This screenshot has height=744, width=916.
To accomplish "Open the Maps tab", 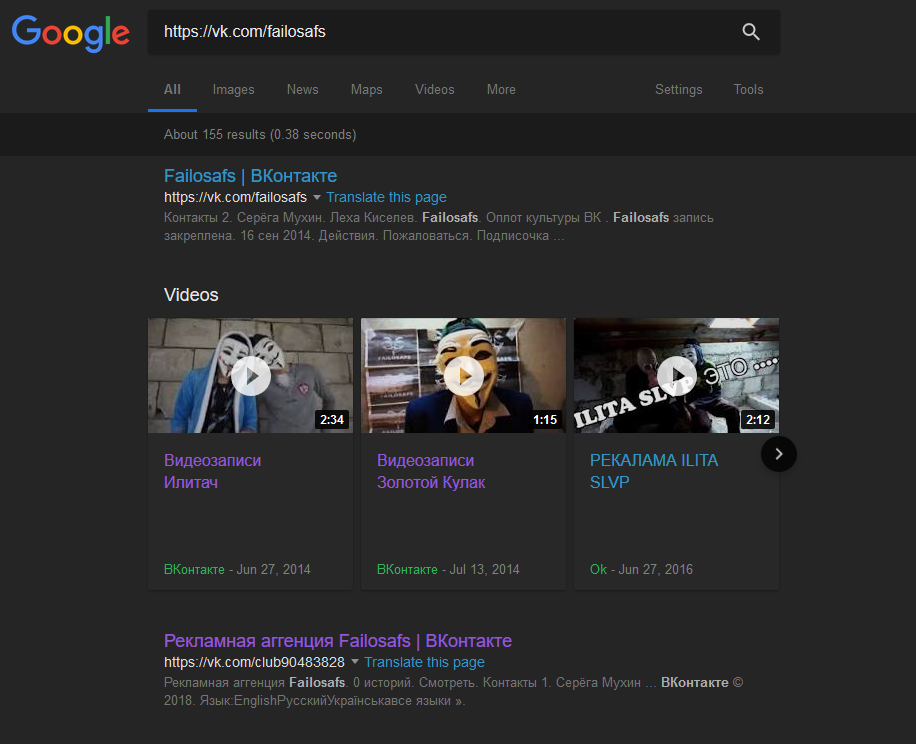I will coord(367,89).
